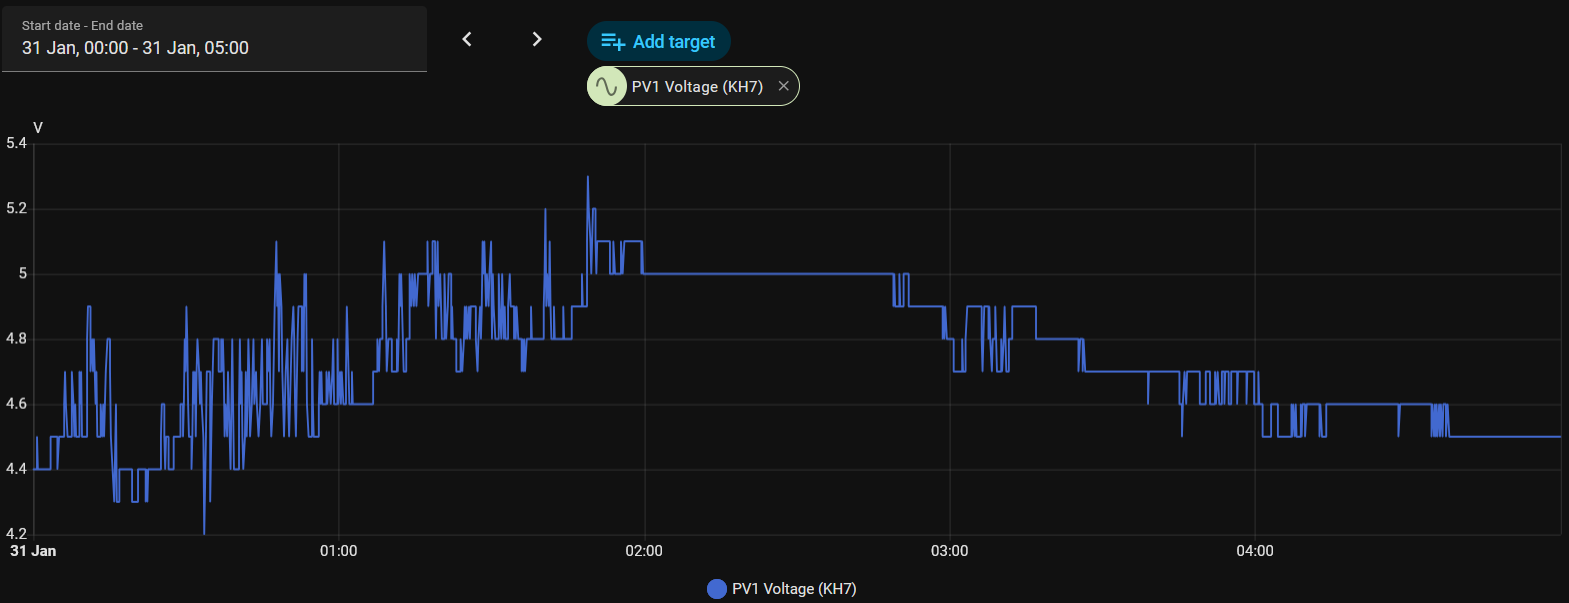Viewport: 1569px width, 603px height.
Task: Click the 01:00 time axis label
Action: point(338,551)
